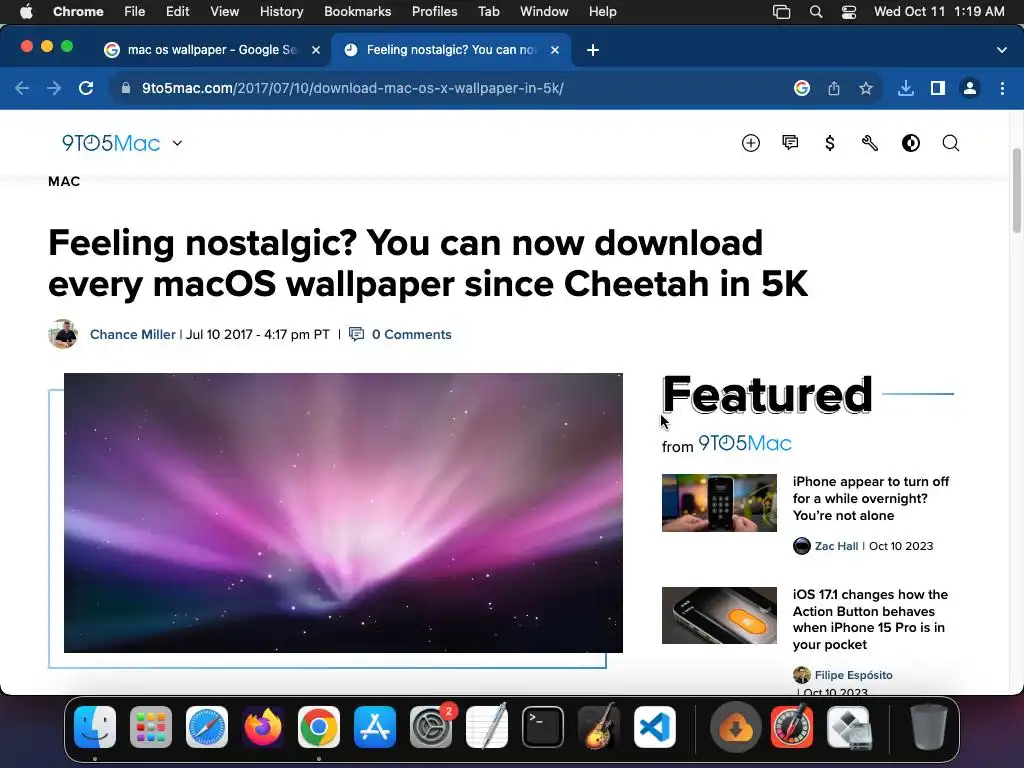
Task: Toggle Chrome side panel icon
Action: 938,88
